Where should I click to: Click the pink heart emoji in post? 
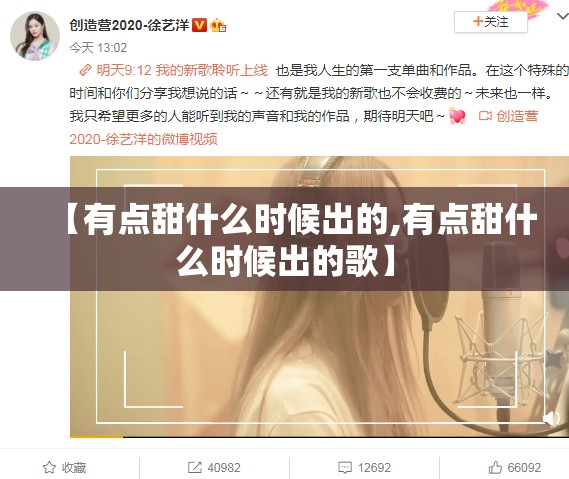pyautogui.click(x=457, y=116)
